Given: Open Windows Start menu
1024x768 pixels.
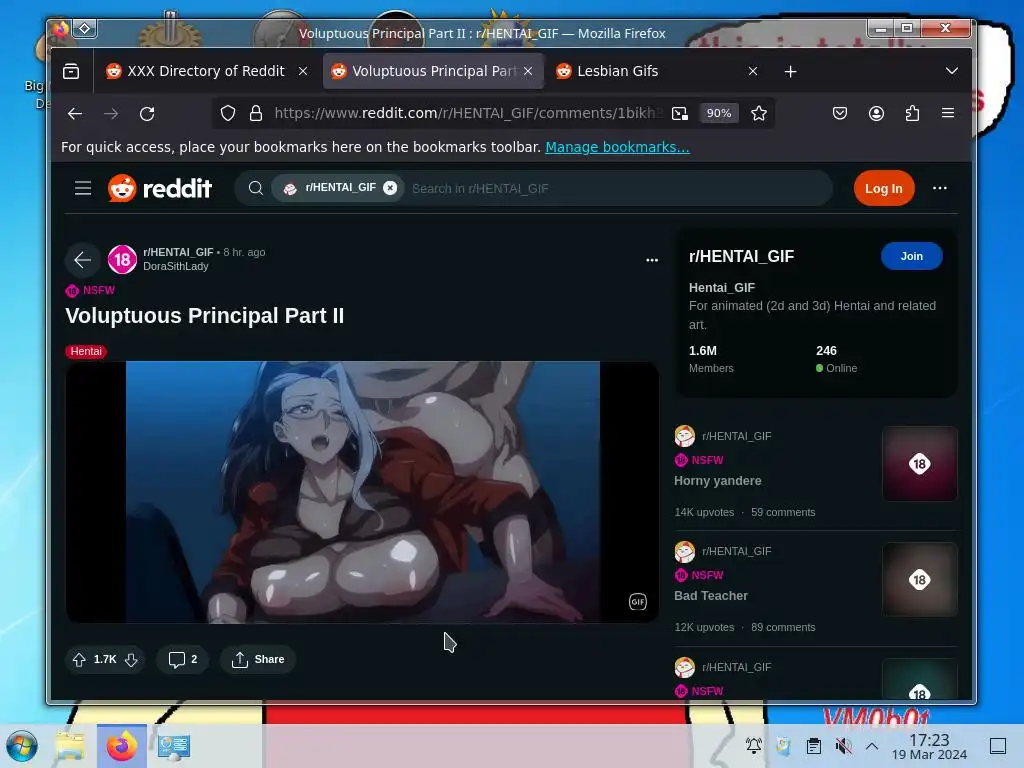Looking at the screenshot, I should click(22, 746).
